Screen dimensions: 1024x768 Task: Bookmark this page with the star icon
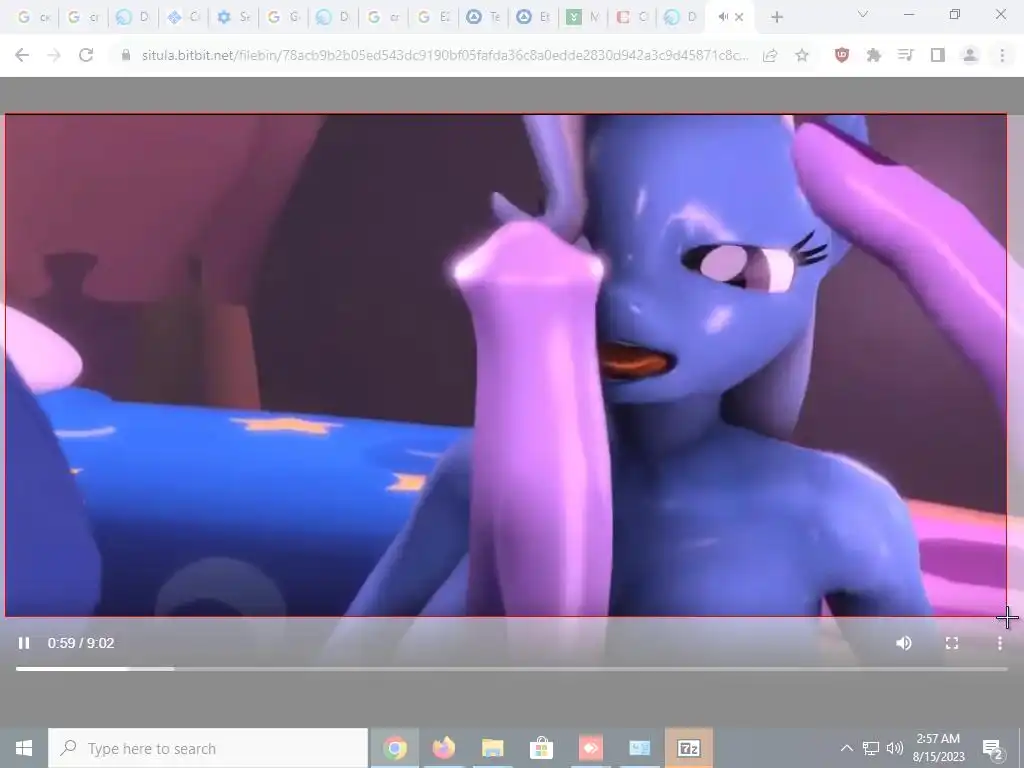tap(802, 56)
